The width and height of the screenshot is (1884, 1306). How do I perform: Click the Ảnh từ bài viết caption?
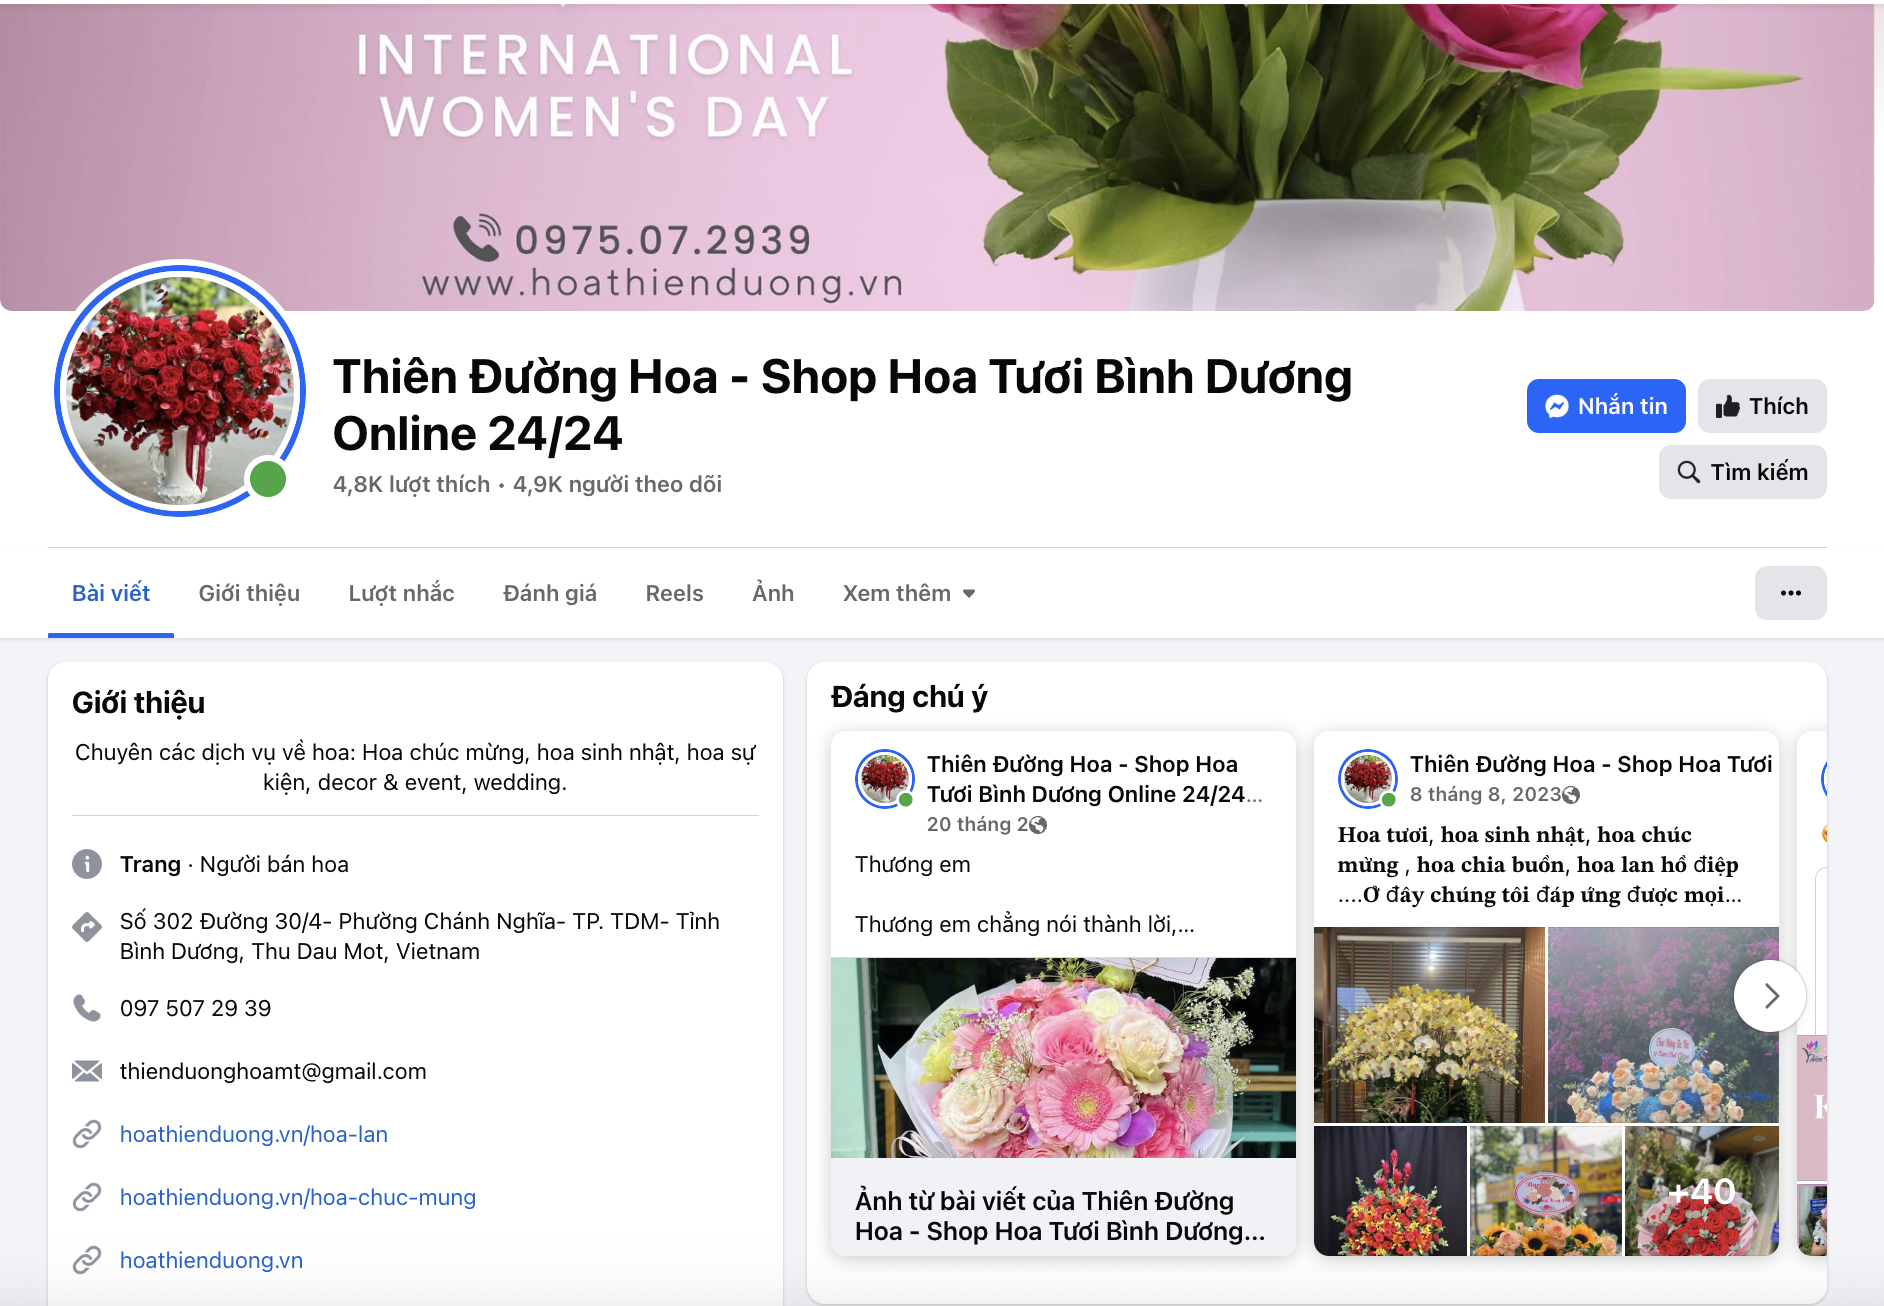tap(1060, 1216)
